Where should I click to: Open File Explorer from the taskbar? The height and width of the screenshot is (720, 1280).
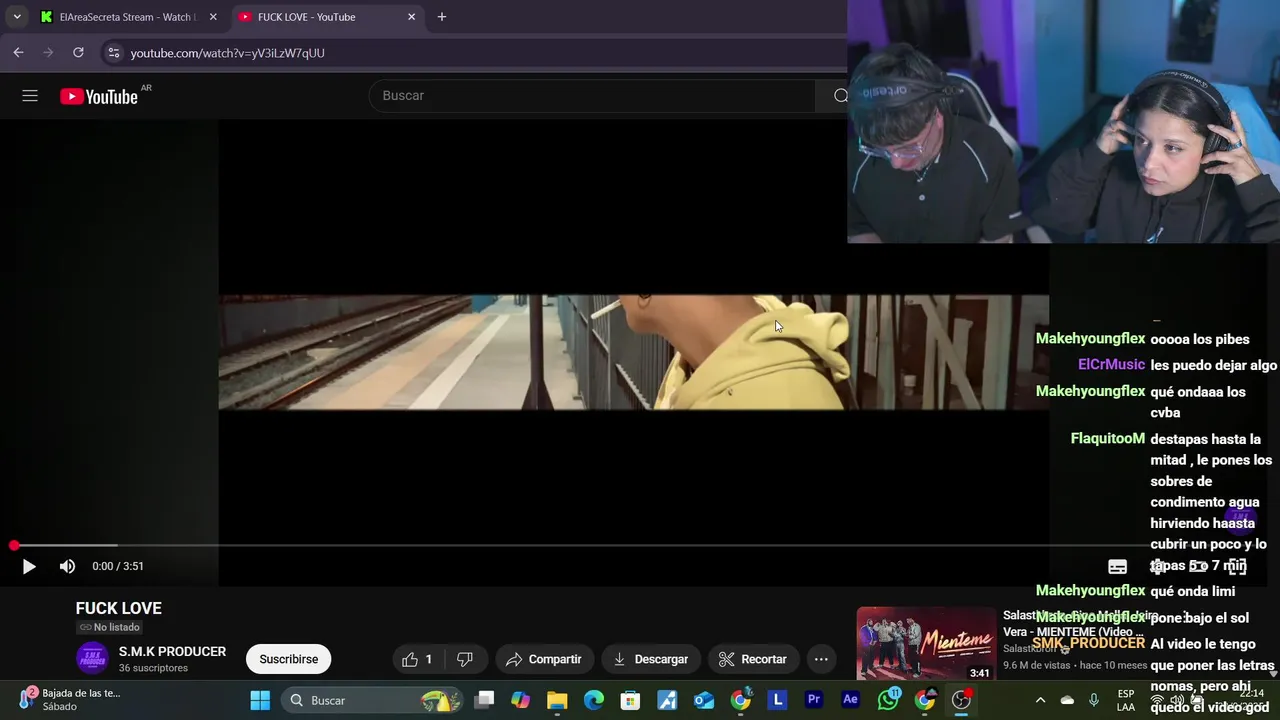[557, 700]
